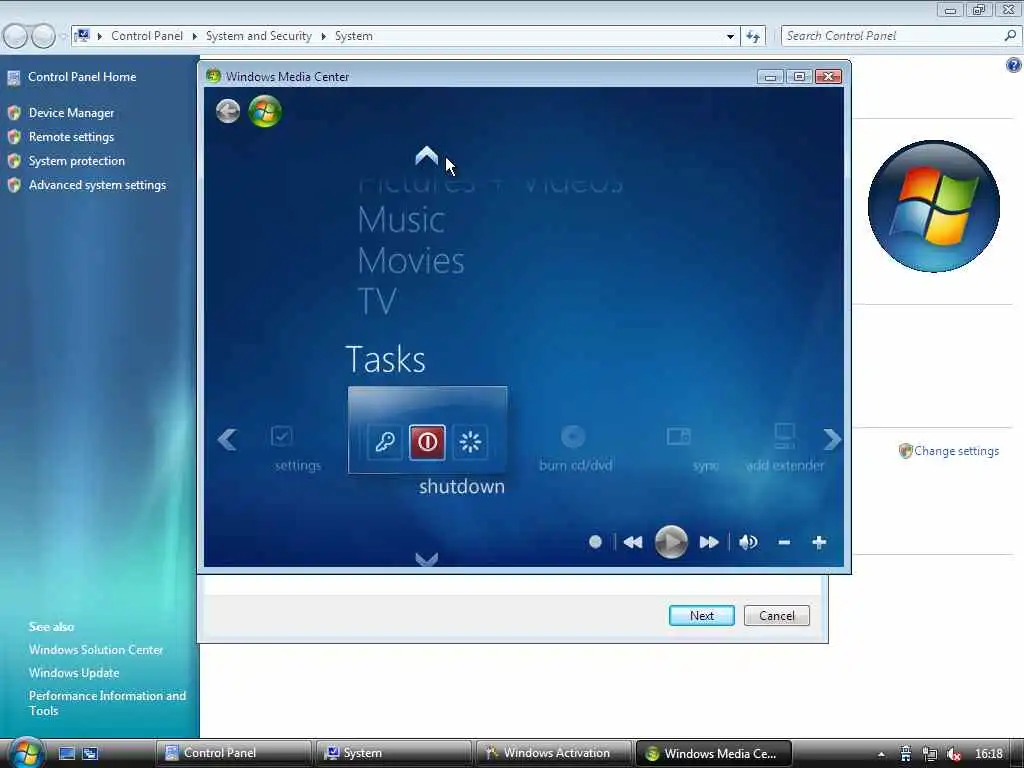
Task: Click the record button in transport controls
Action: (x=595, y=542)
